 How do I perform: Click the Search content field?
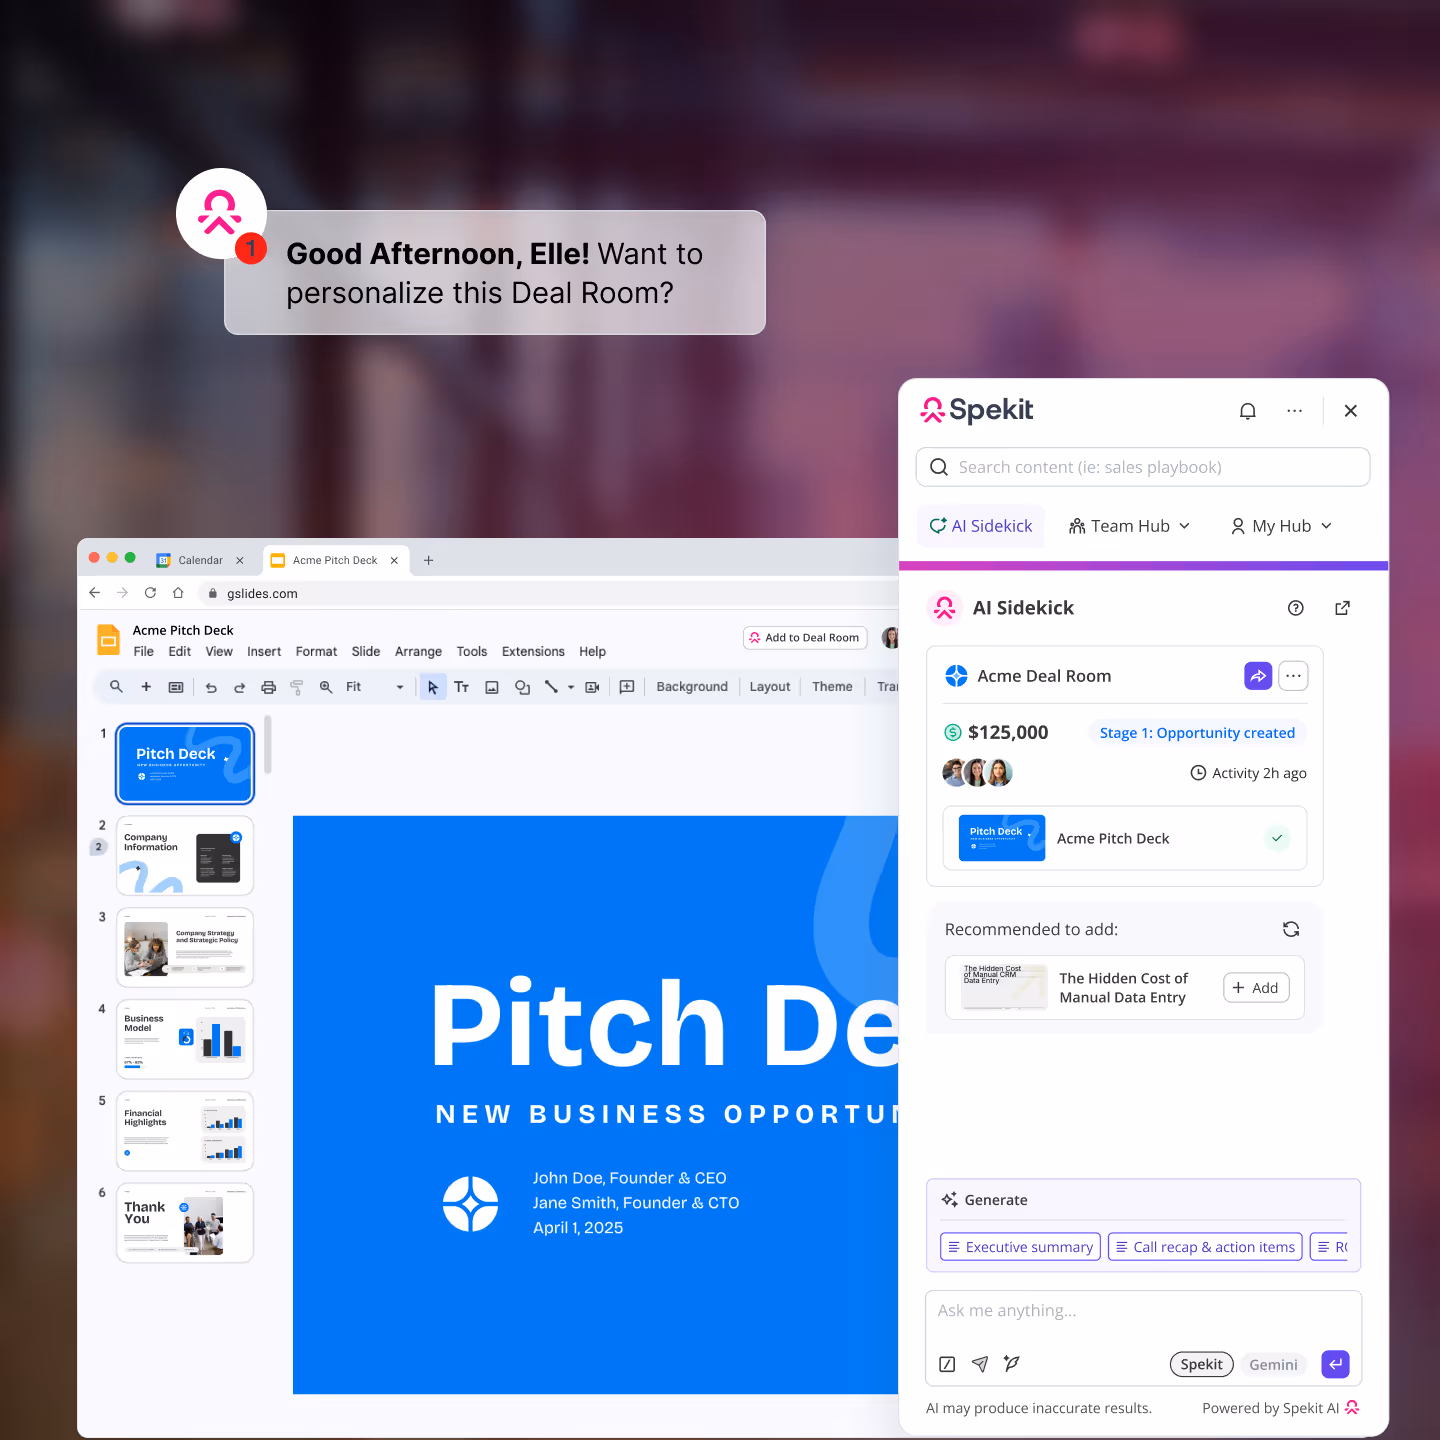tap(1143, 467)
